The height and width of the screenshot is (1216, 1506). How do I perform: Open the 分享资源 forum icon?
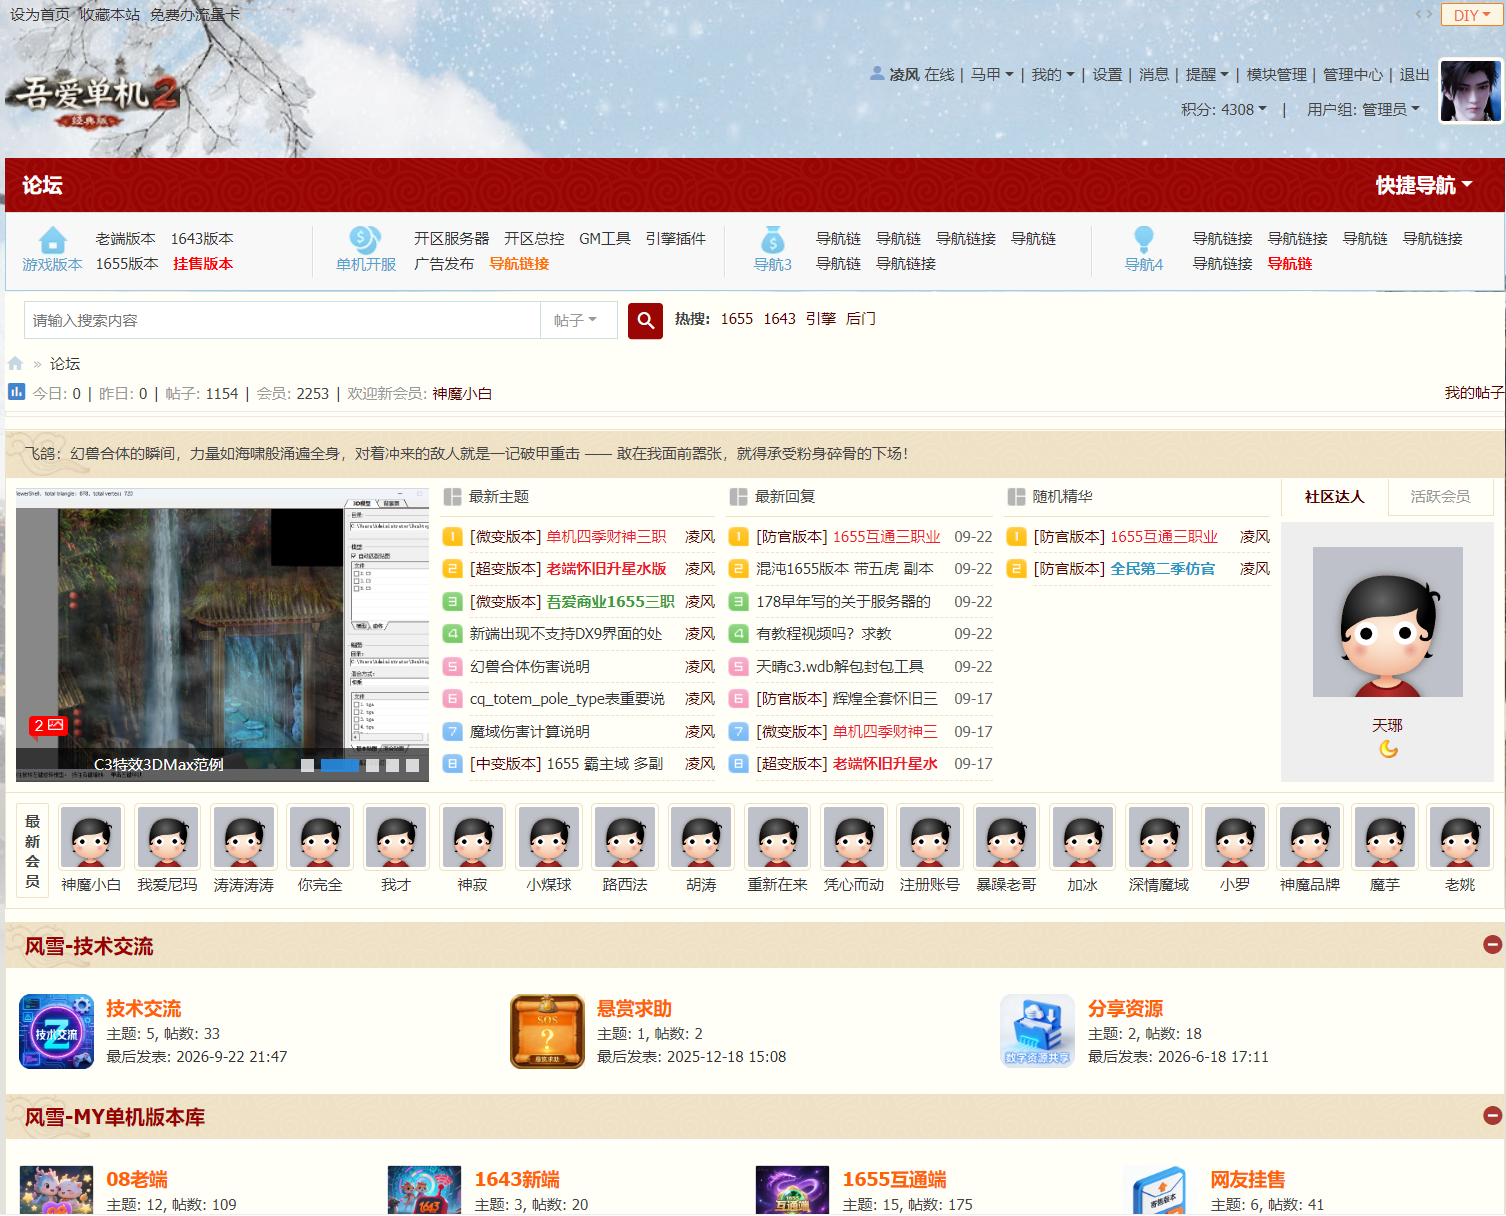pyautogui.click(x=1037, y=1031)
